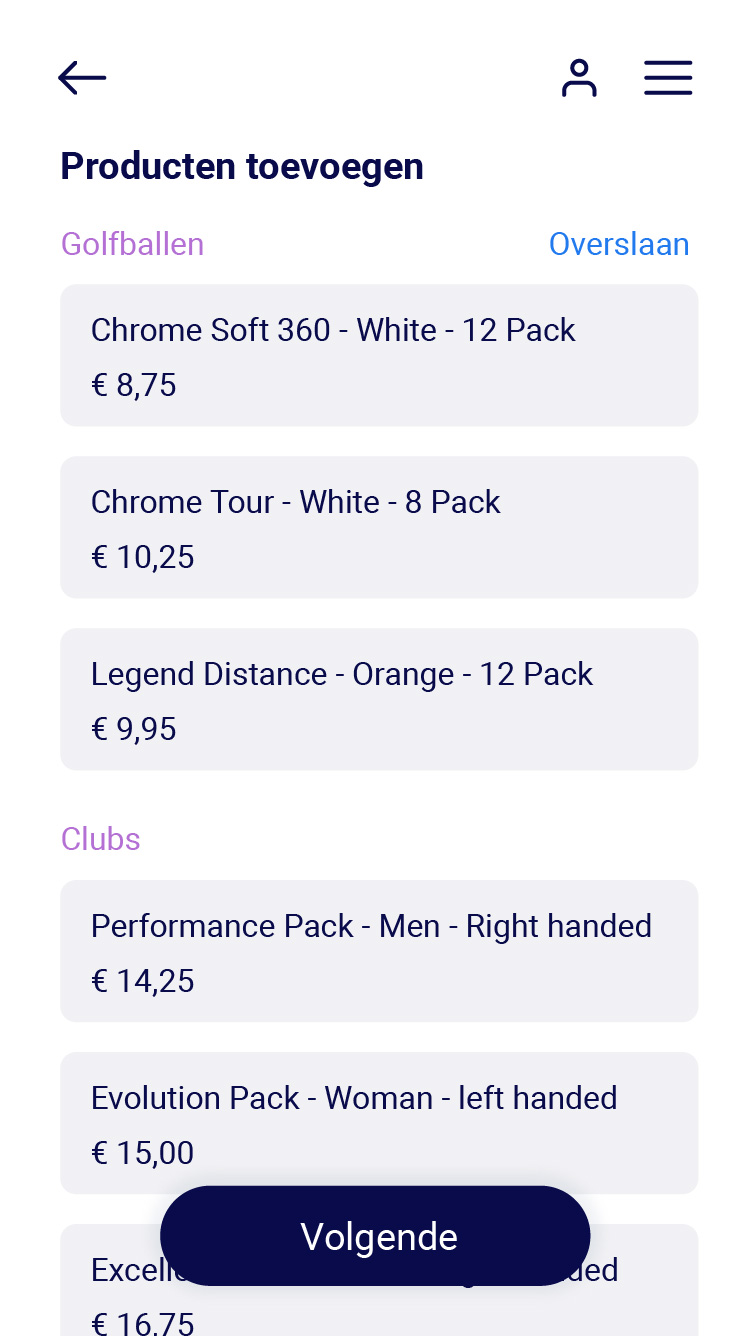Image resolution: width=751 pixels, height=1336 pixels.
Task: Tap the Volgende button
Action: (x=375, y=1236)
